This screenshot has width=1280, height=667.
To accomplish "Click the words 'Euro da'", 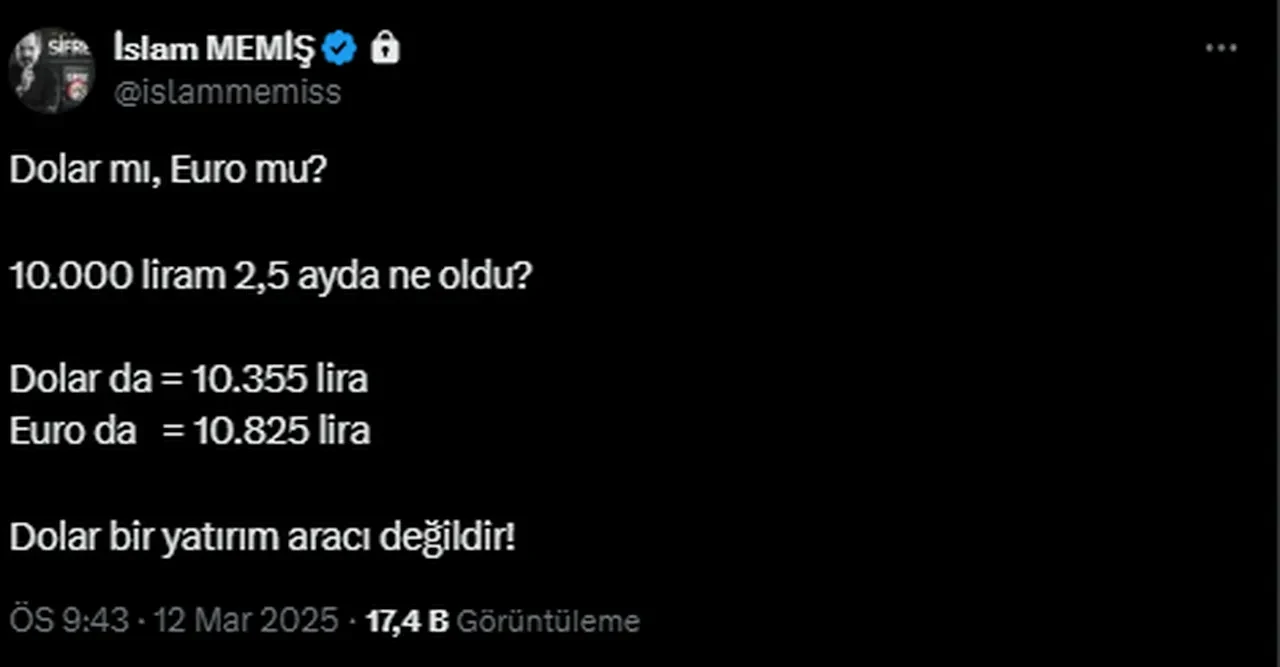I will [73, 431].
